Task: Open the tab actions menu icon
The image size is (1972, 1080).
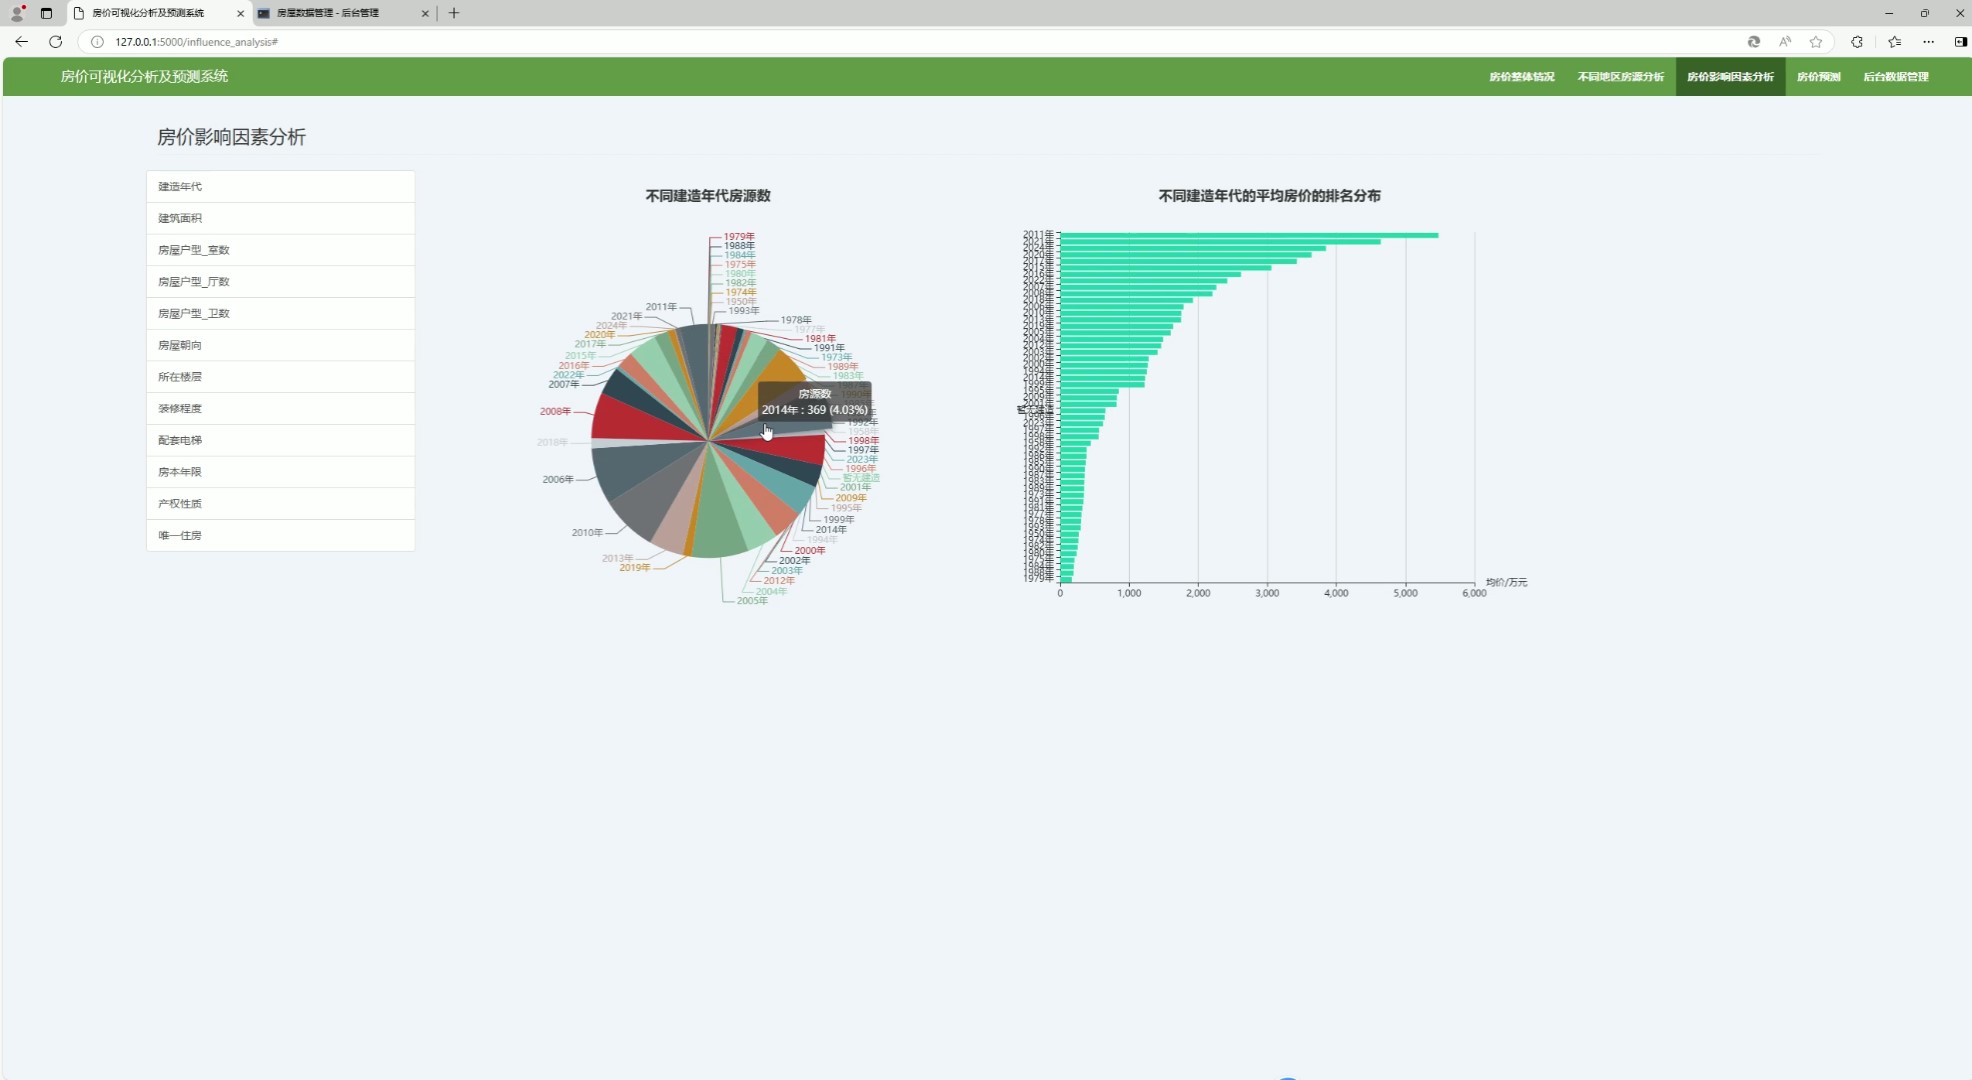Action: pos(46,13)
